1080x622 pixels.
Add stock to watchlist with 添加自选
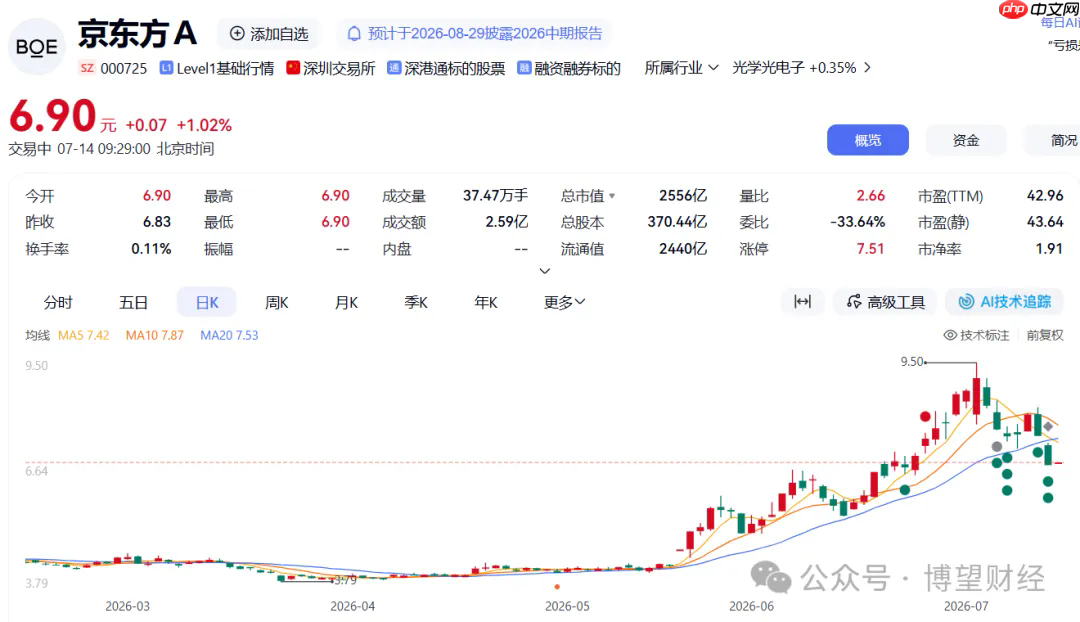coord(269,34)
